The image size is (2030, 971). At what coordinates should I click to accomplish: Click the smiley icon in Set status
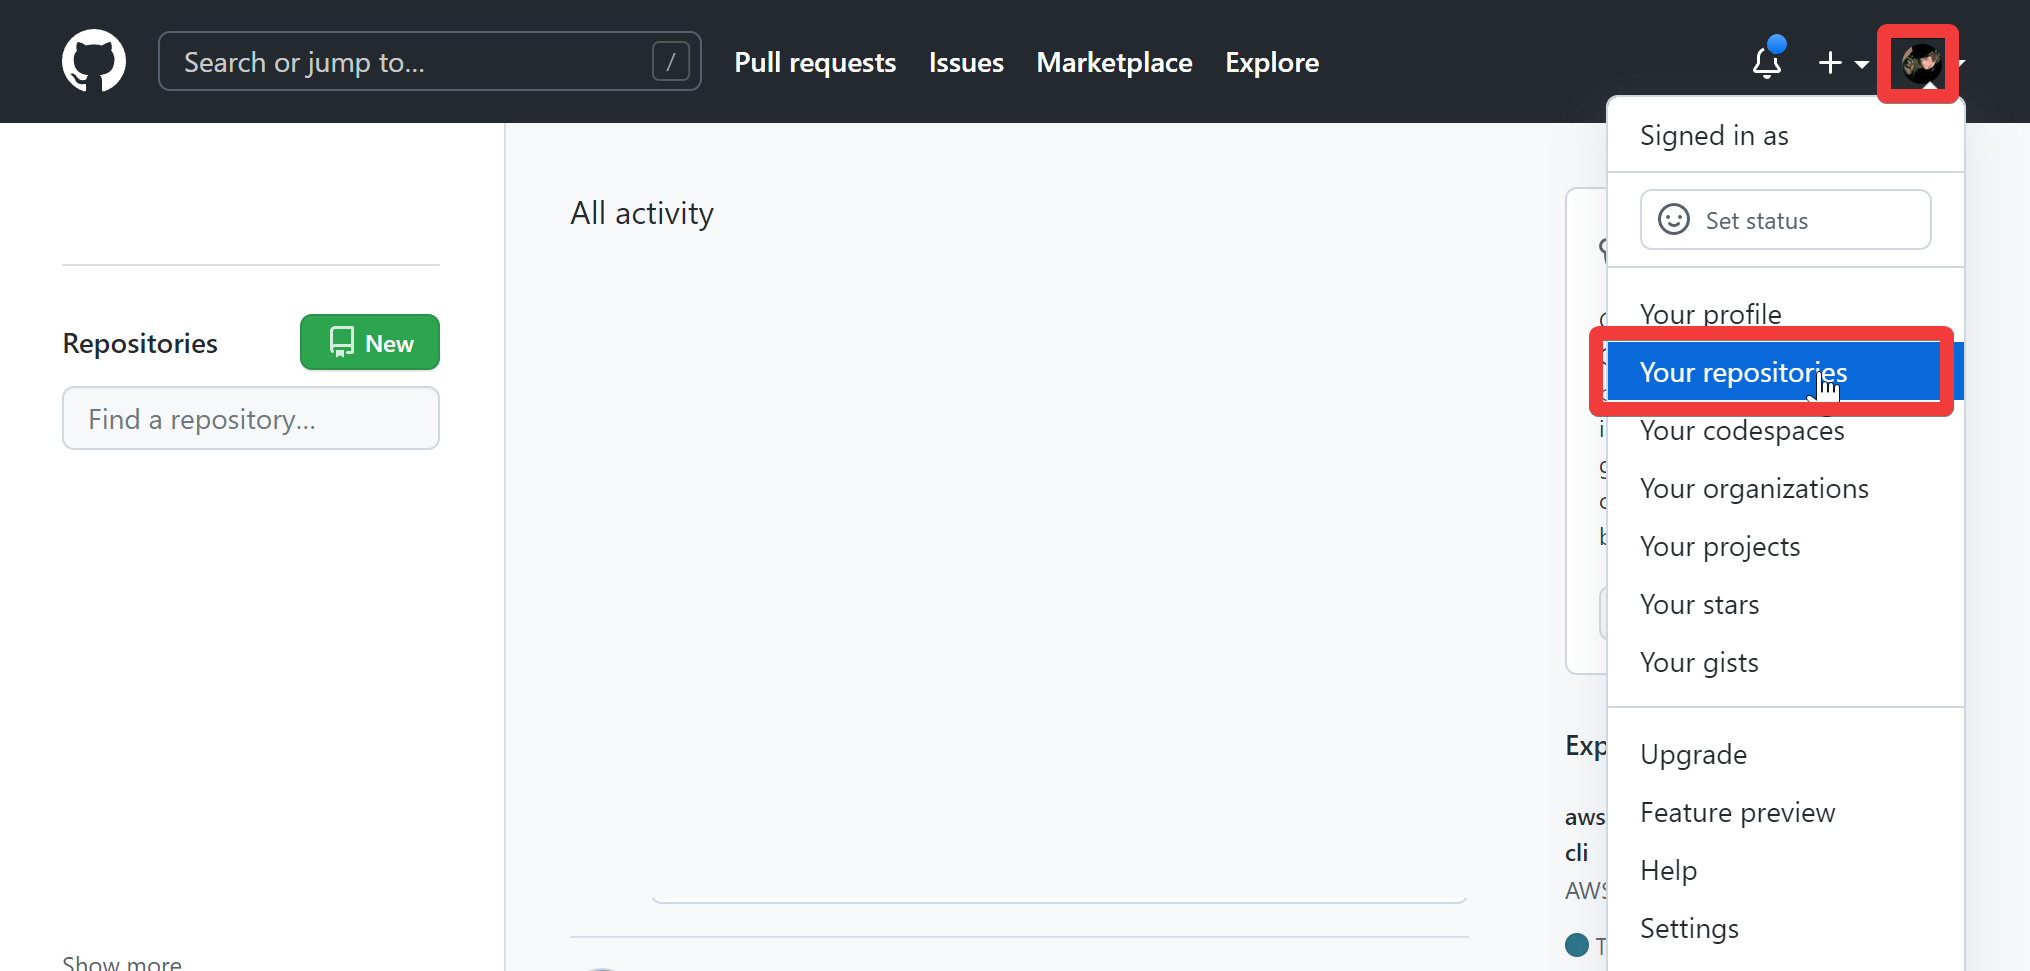coord(1674,220)
